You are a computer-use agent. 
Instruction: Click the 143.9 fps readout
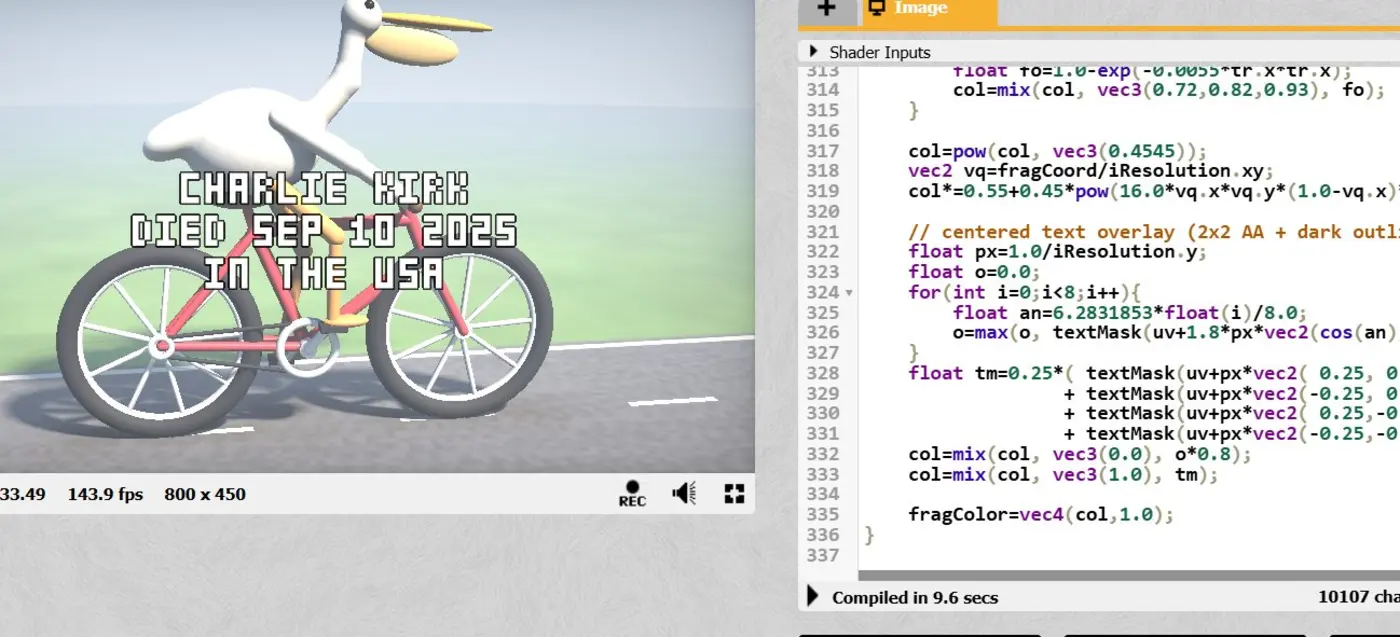click(x=106, y=494)
